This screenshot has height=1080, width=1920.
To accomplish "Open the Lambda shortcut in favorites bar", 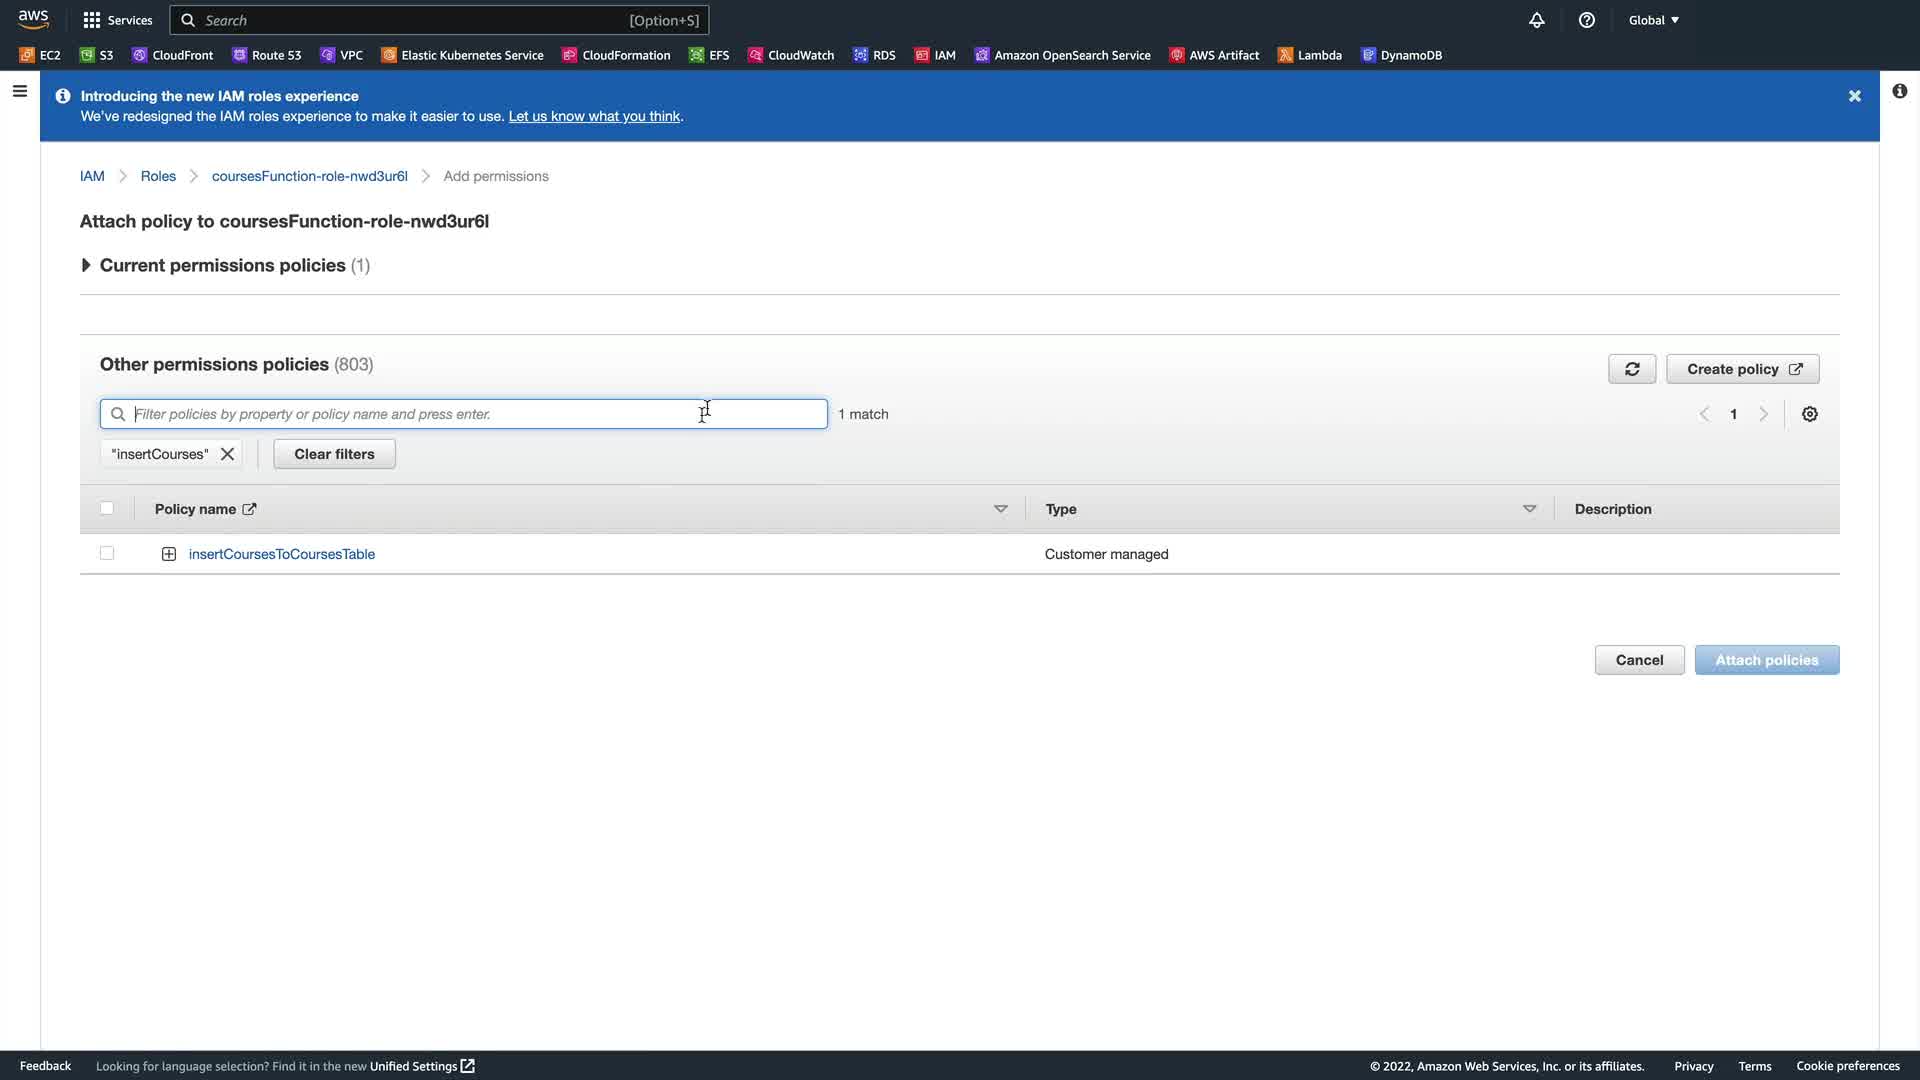I will click(1309, 55).
